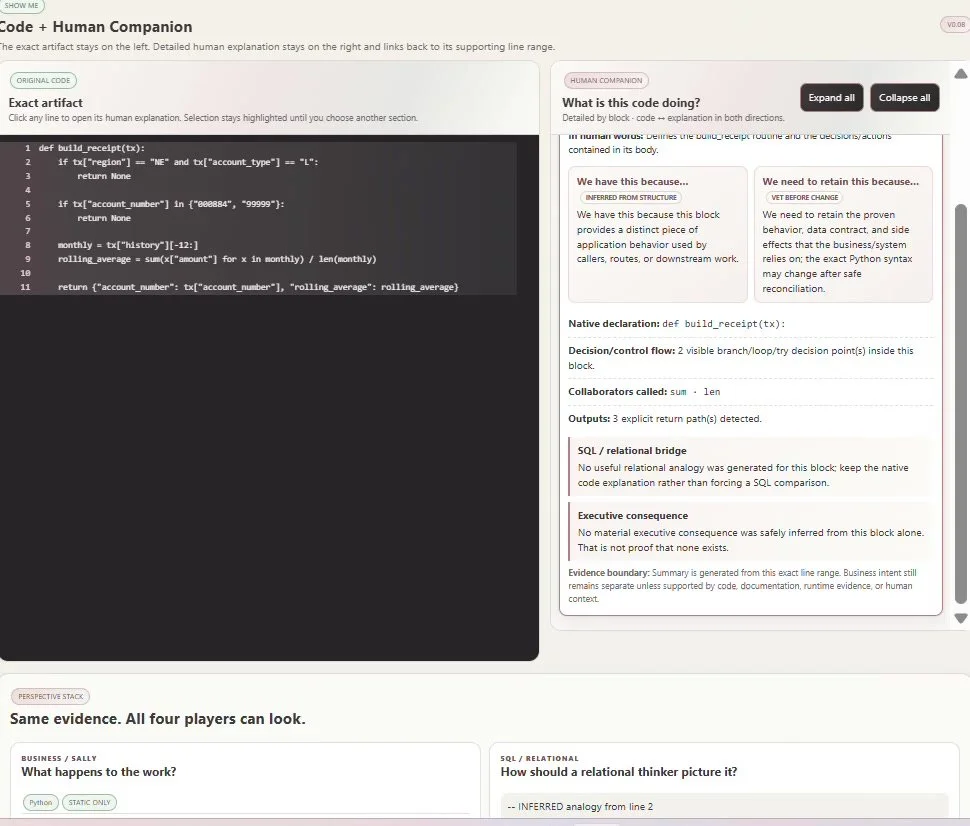This screenshot has width=970, height=826.
Task: Click the Python tag
Action: pyautogui.click(x=41, y=802)
